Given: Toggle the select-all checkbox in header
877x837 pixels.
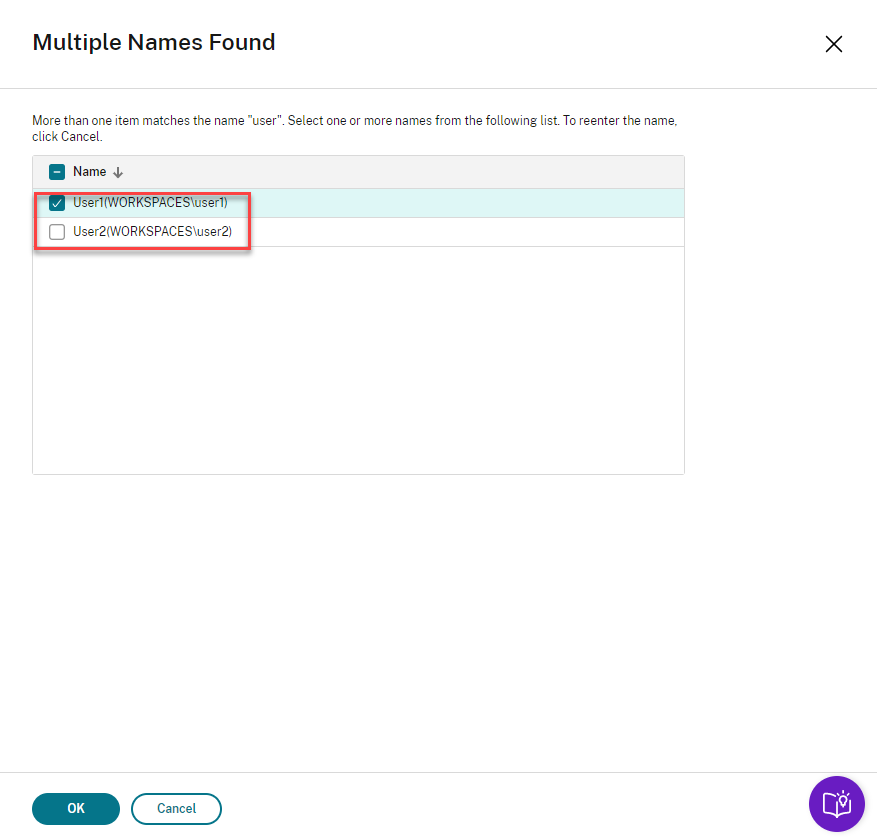Looking at the screenshot, I should (57, 172).
